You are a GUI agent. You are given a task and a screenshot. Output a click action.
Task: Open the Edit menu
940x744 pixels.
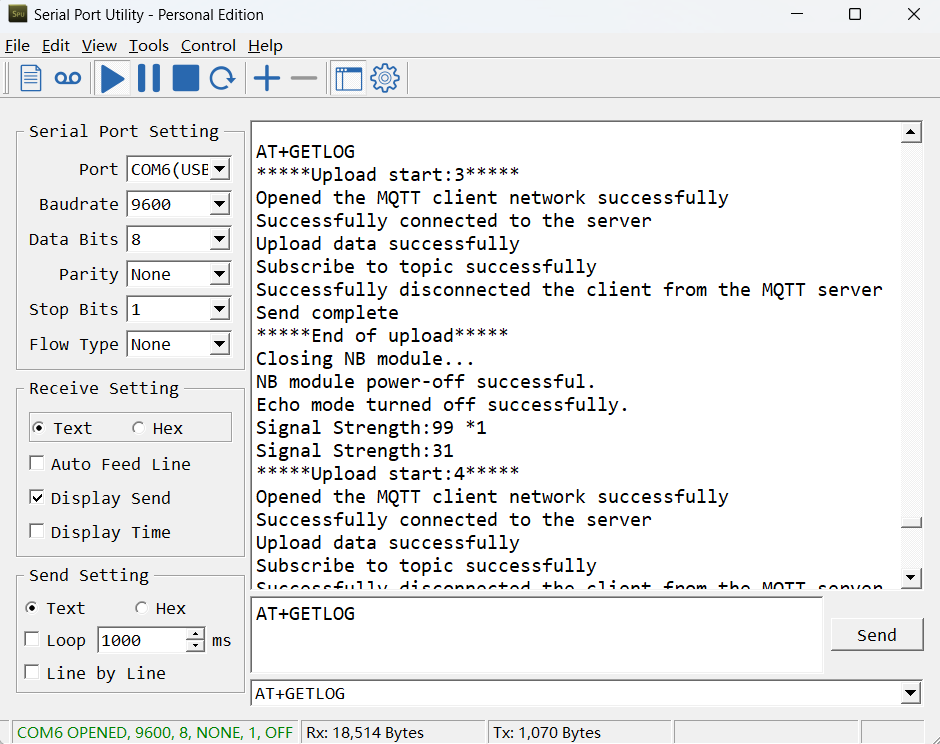(56, 46)
